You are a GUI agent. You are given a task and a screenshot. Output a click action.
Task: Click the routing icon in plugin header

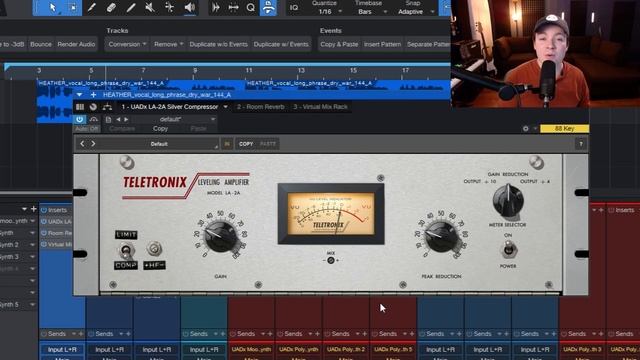(x=107, y=107)
